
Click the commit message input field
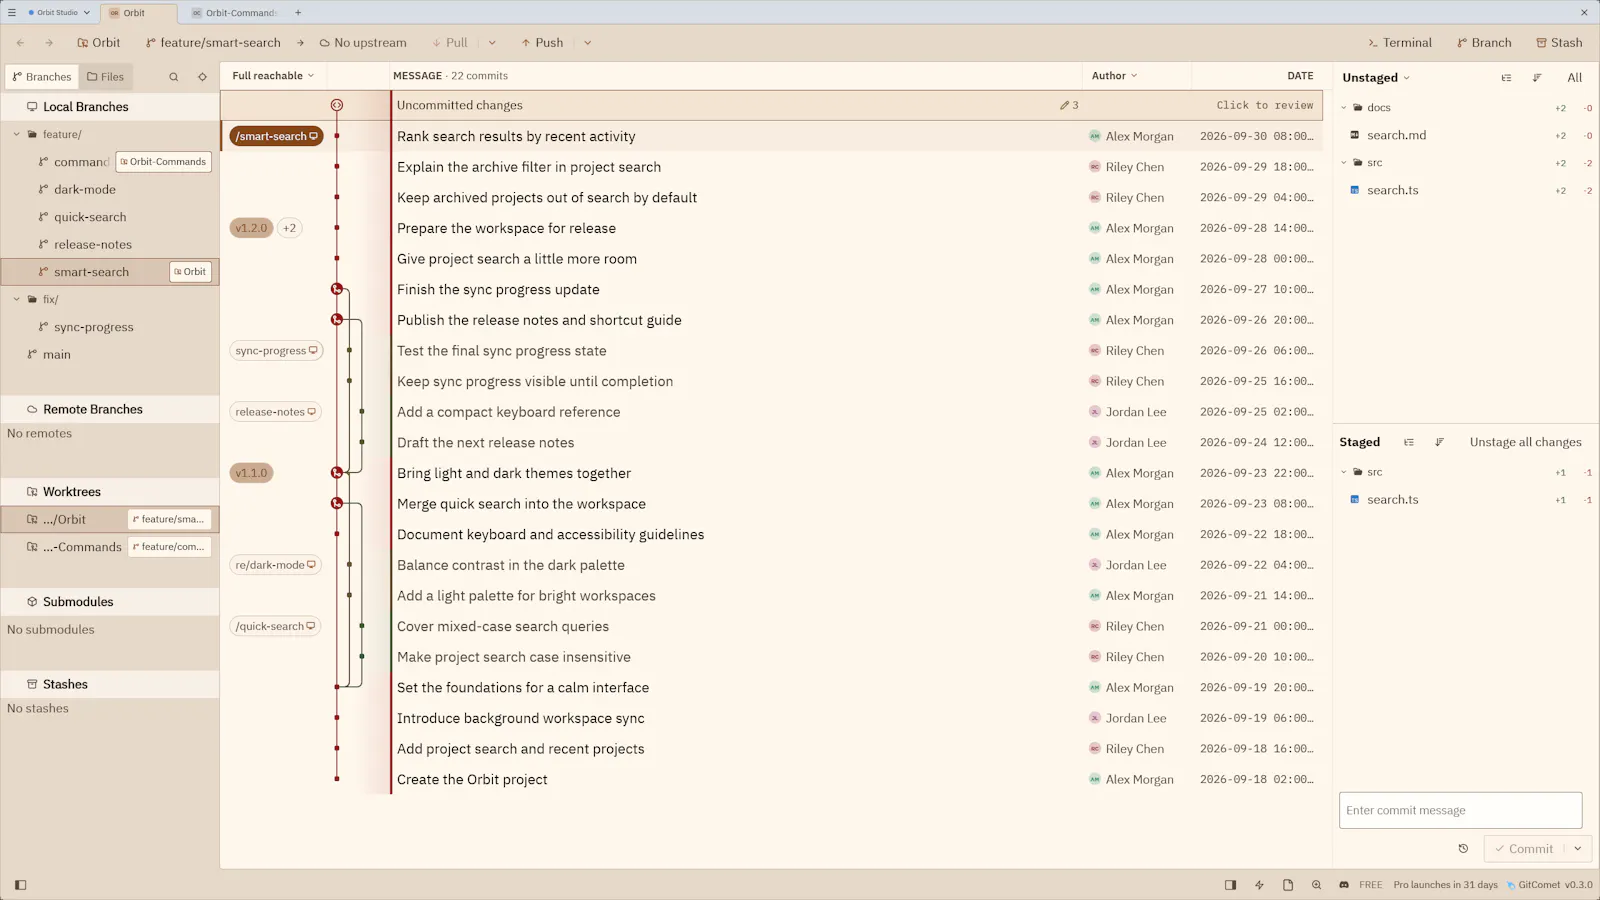[x=1460, y=810]
